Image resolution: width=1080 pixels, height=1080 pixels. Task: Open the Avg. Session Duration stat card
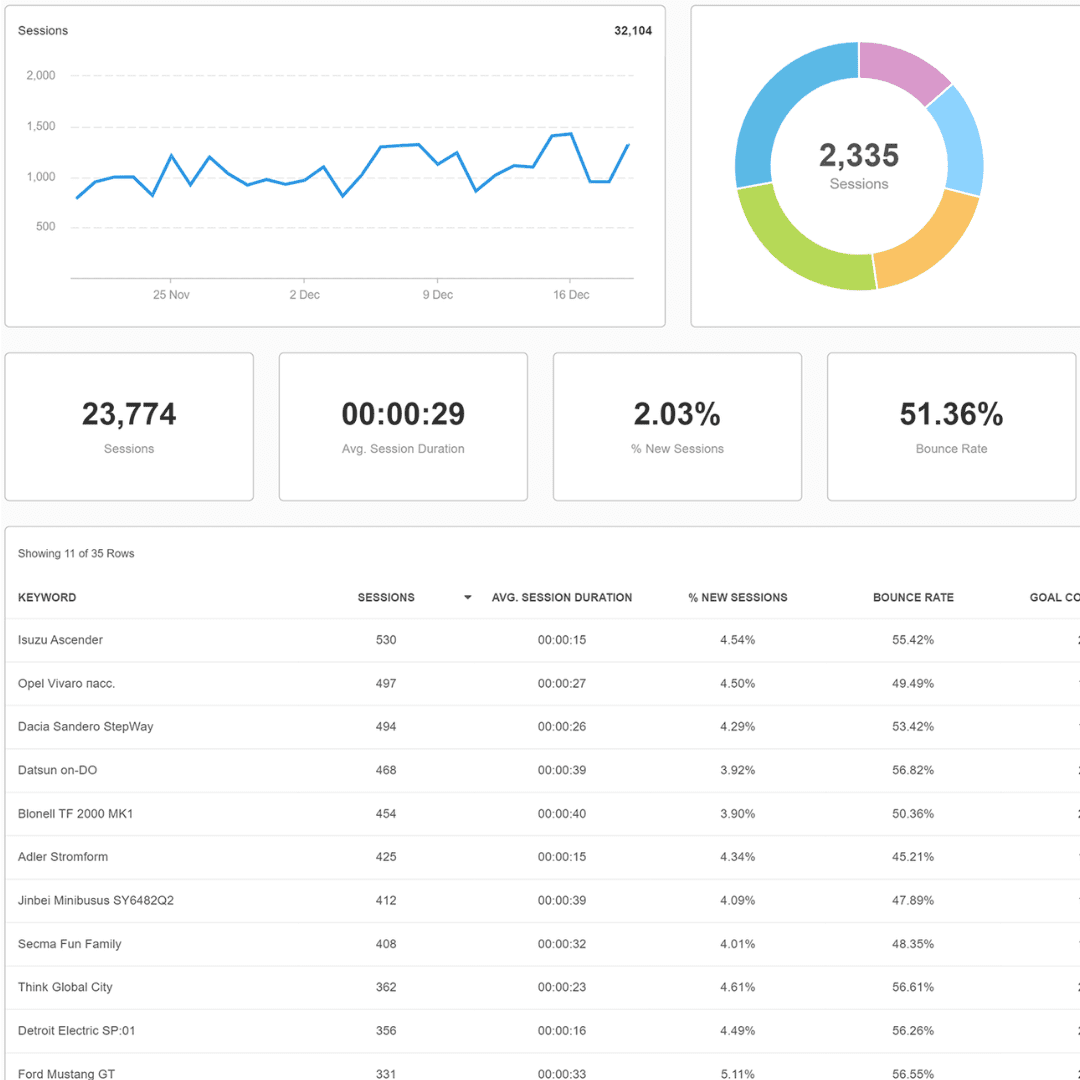[403, 427]
